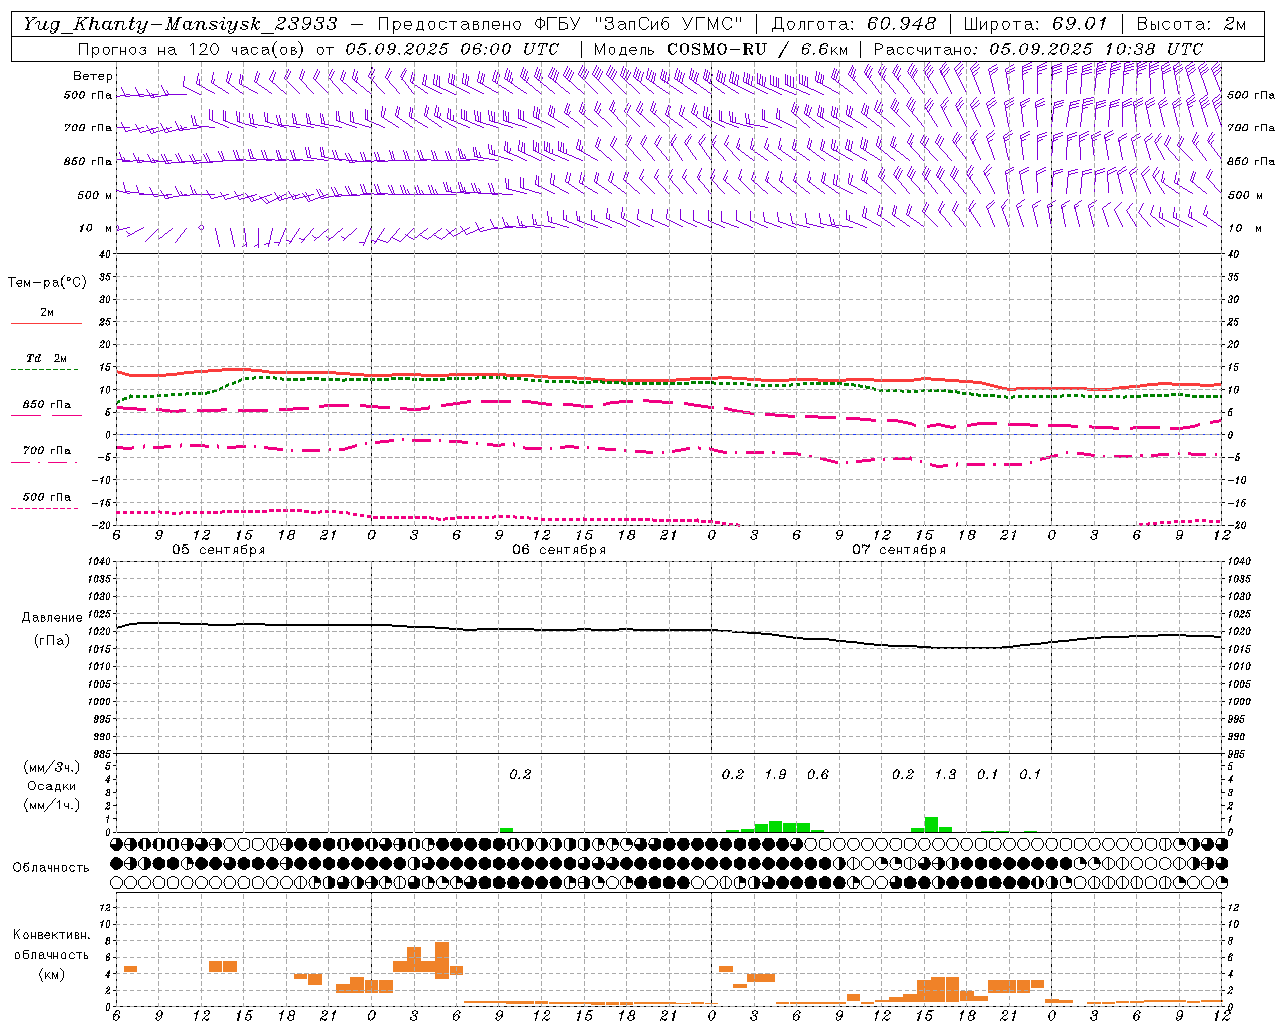Click the tallest green precipitation bar
The width and height of the screenshot is (1280, 1024).
point(931,825)
